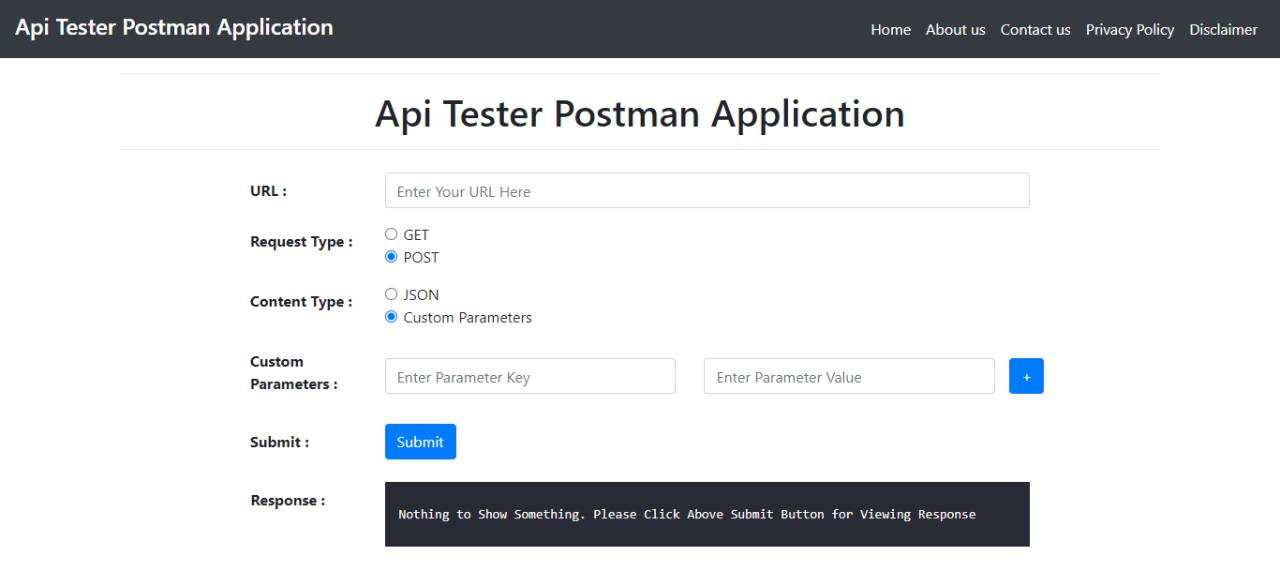Click the response output box
1280x586 pixels.
pyautogui.click(x=707, y=514)
